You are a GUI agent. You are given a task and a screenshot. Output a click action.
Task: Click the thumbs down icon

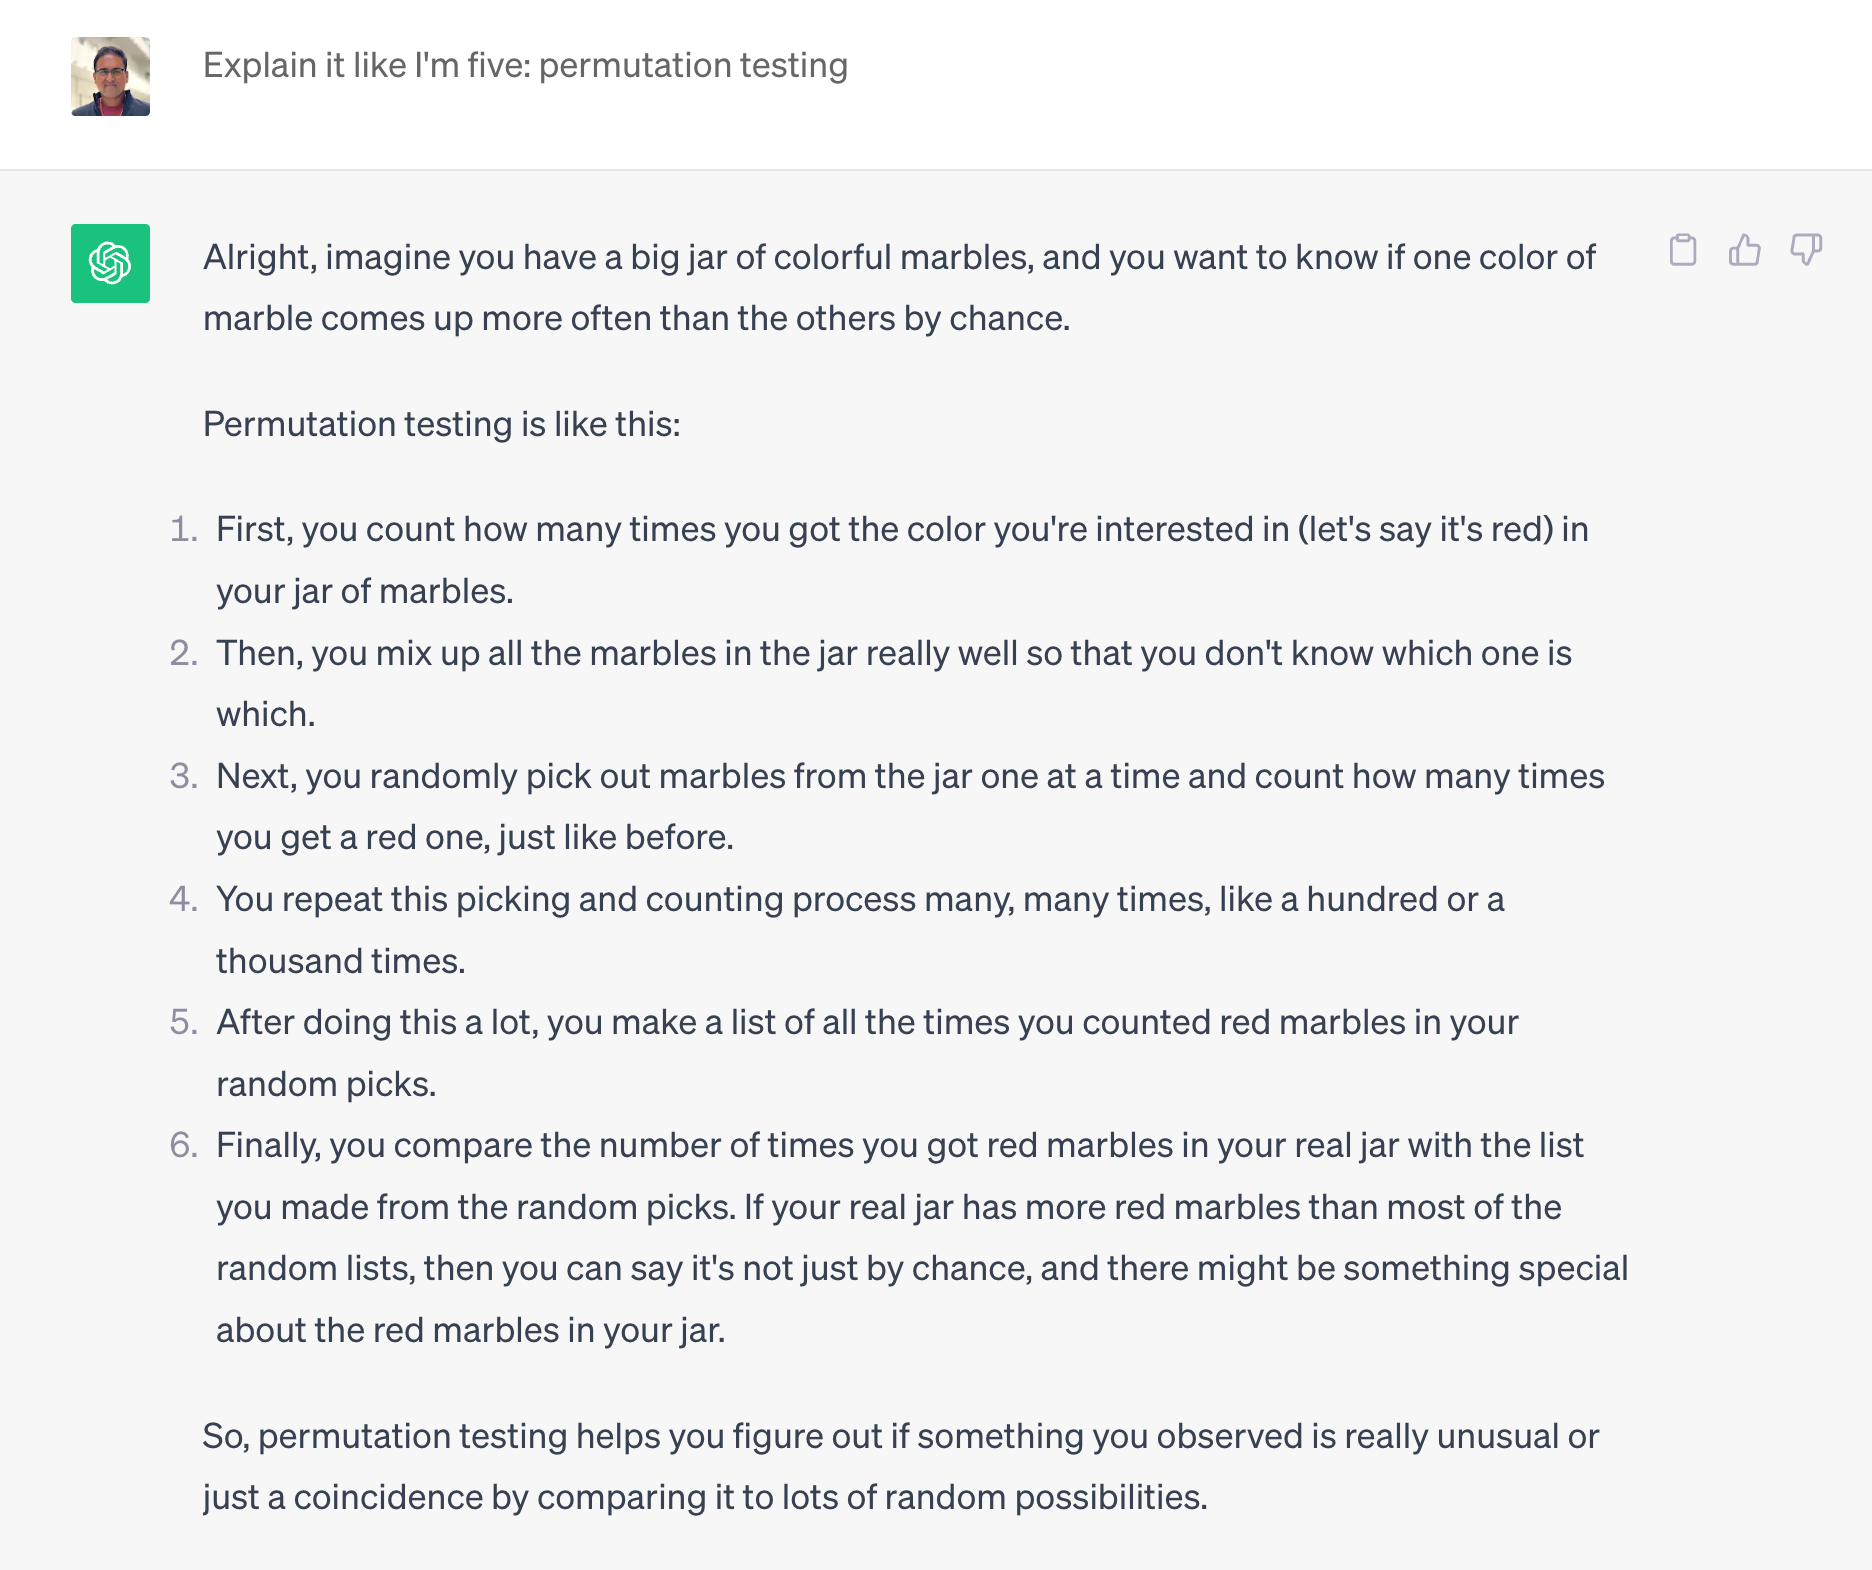click(1806, 249)
